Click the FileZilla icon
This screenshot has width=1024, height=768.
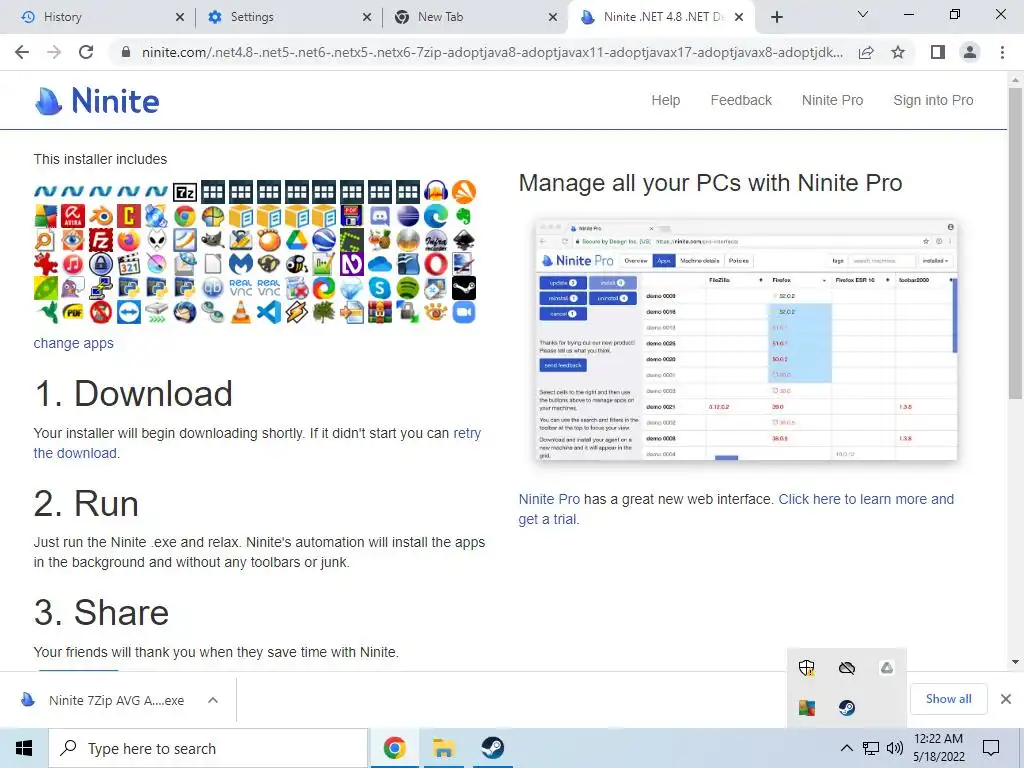click(101, 240)
